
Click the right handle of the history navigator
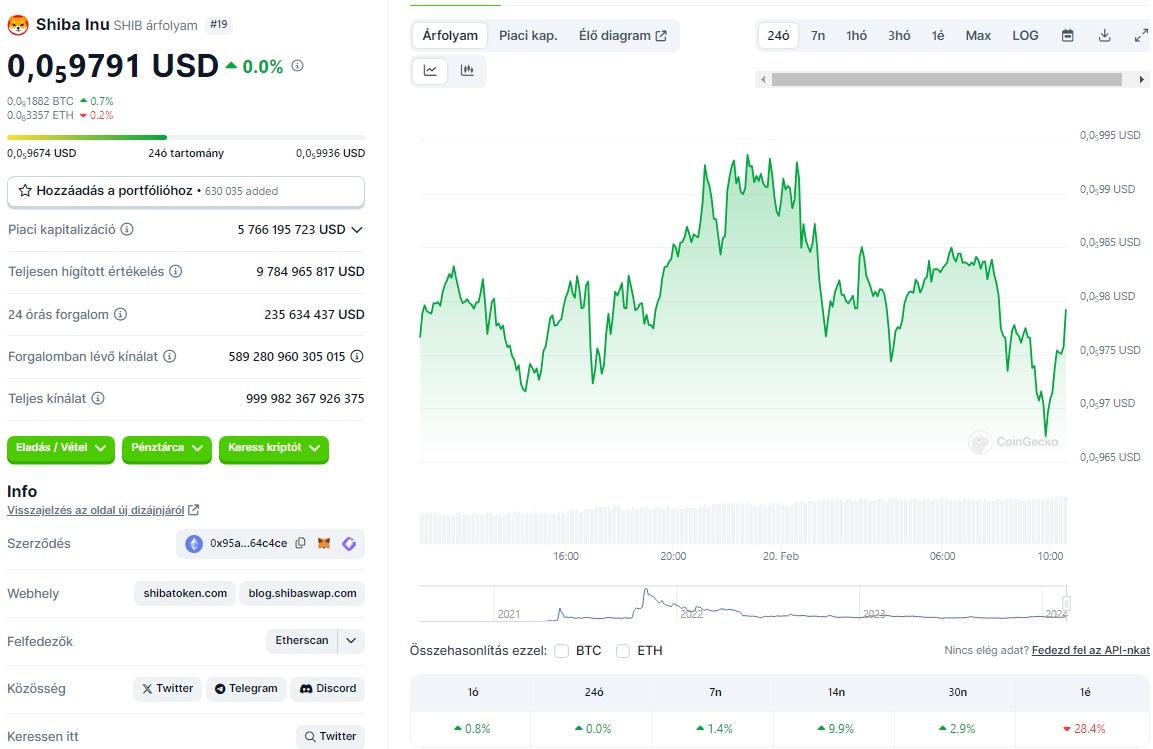(x=1066, y=603)
